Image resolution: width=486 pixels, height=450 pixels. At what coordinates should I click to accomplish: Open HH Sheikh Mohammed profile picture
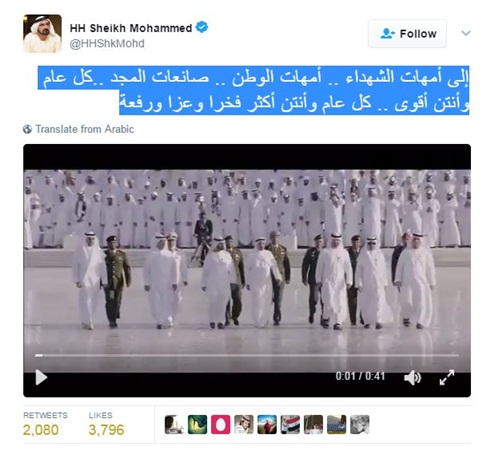(42, 33)
